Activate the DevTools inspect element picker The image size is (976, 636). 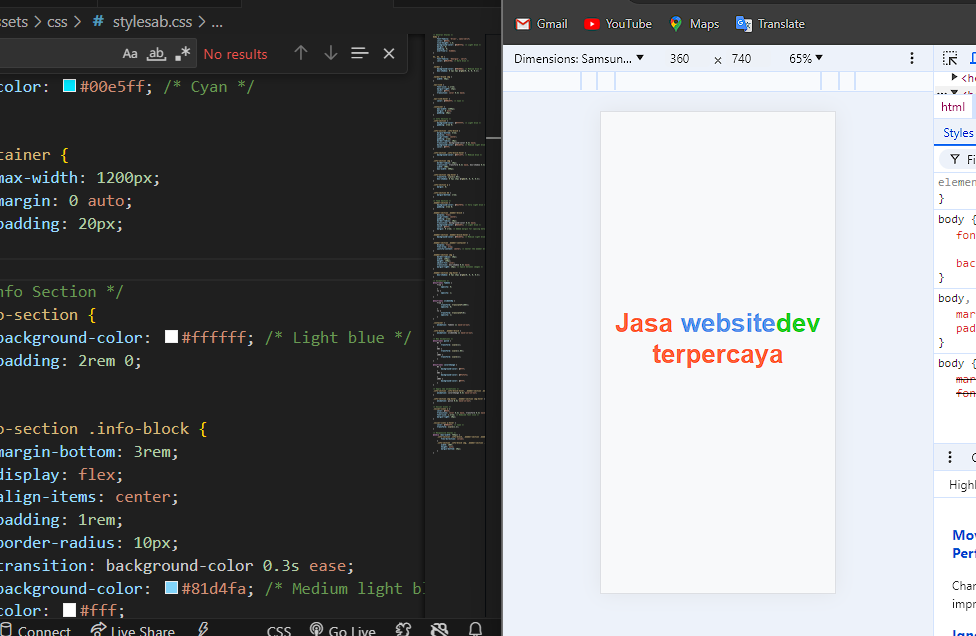[x=950, y=59]
